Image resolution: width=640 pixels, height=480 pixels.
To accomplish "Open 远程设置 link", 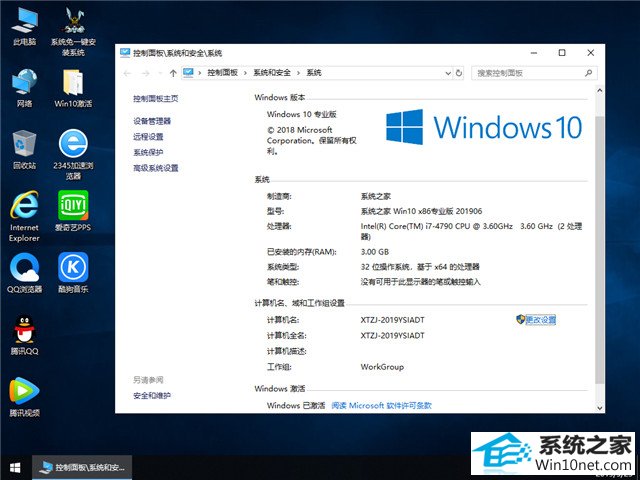I will [x=148, y=137].
